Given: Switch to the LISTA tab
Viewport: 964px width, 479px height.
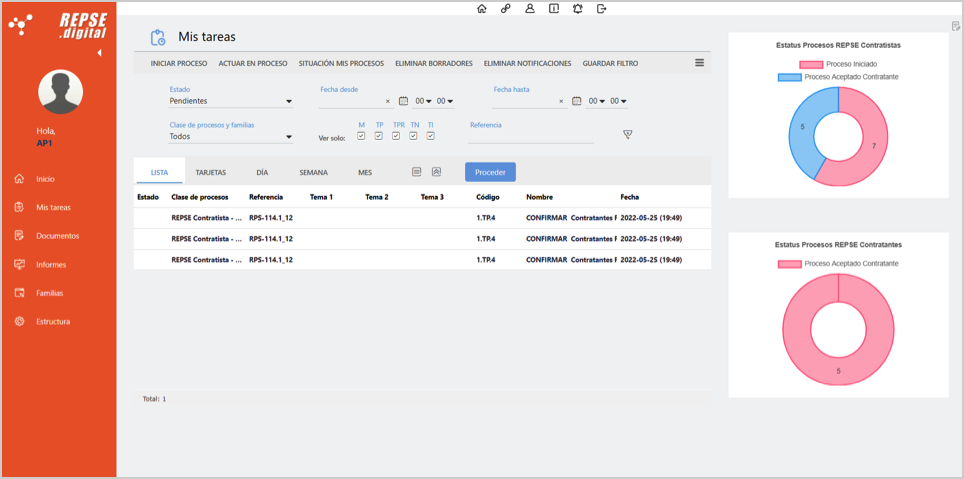Looking at the screenshot, I should tap(160, 173).
